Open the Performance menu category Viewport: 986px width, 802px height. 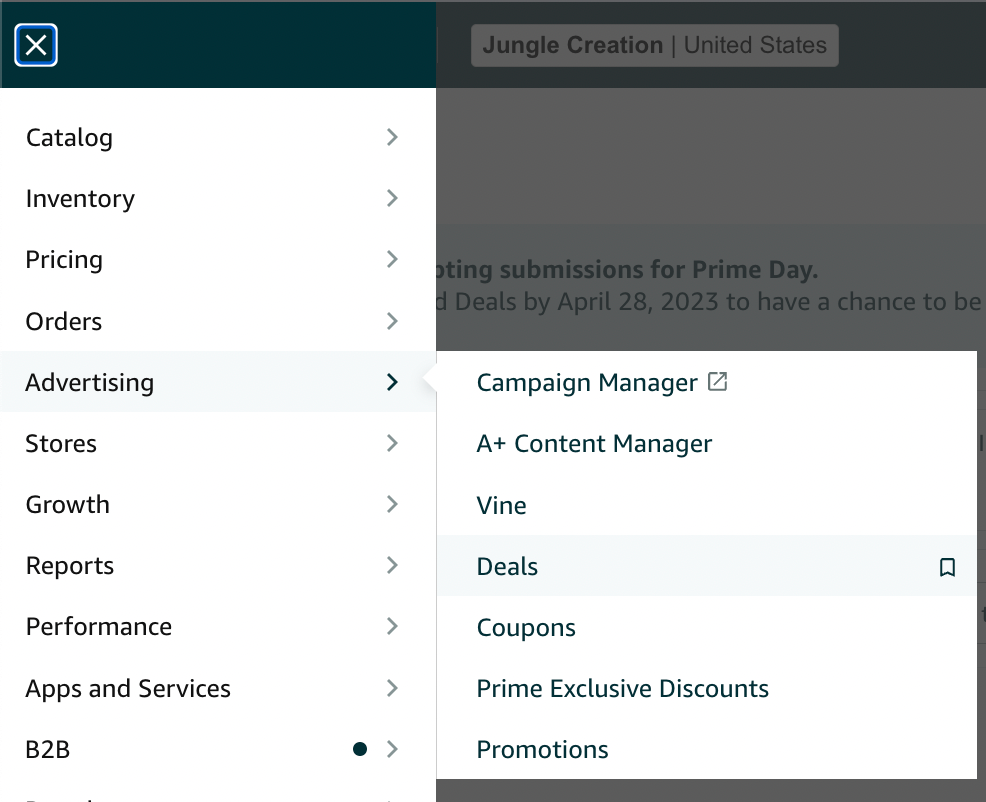click(x=218, y=627)
